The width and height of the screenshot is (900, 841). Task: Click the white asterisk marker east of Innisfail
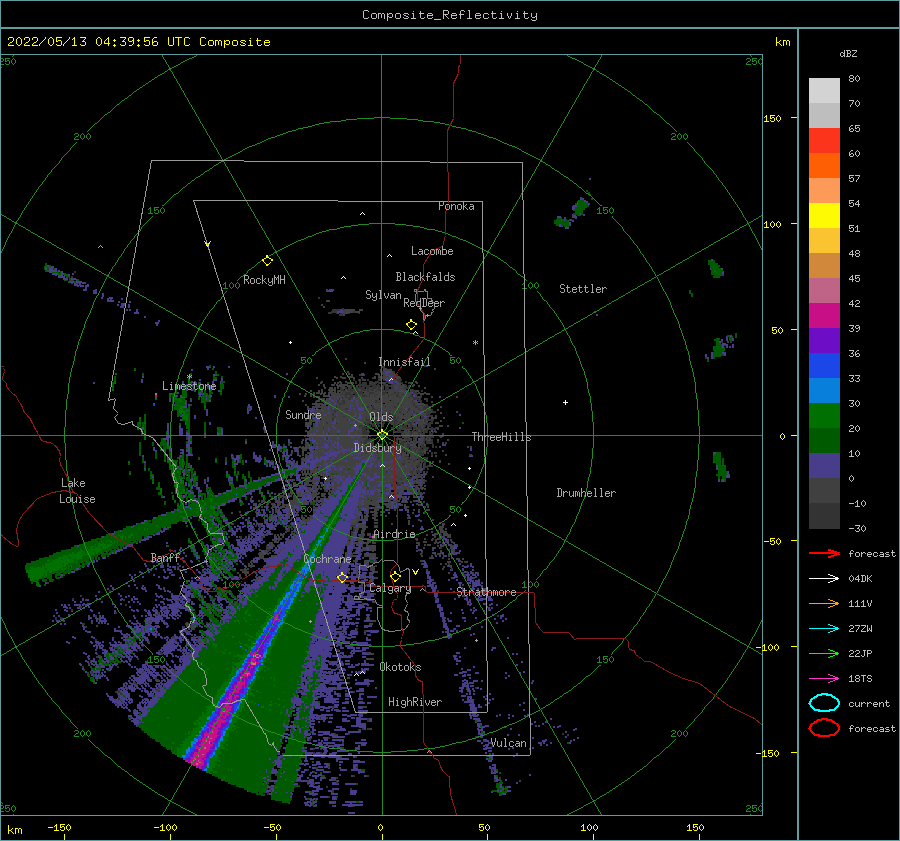pos(475,343)
